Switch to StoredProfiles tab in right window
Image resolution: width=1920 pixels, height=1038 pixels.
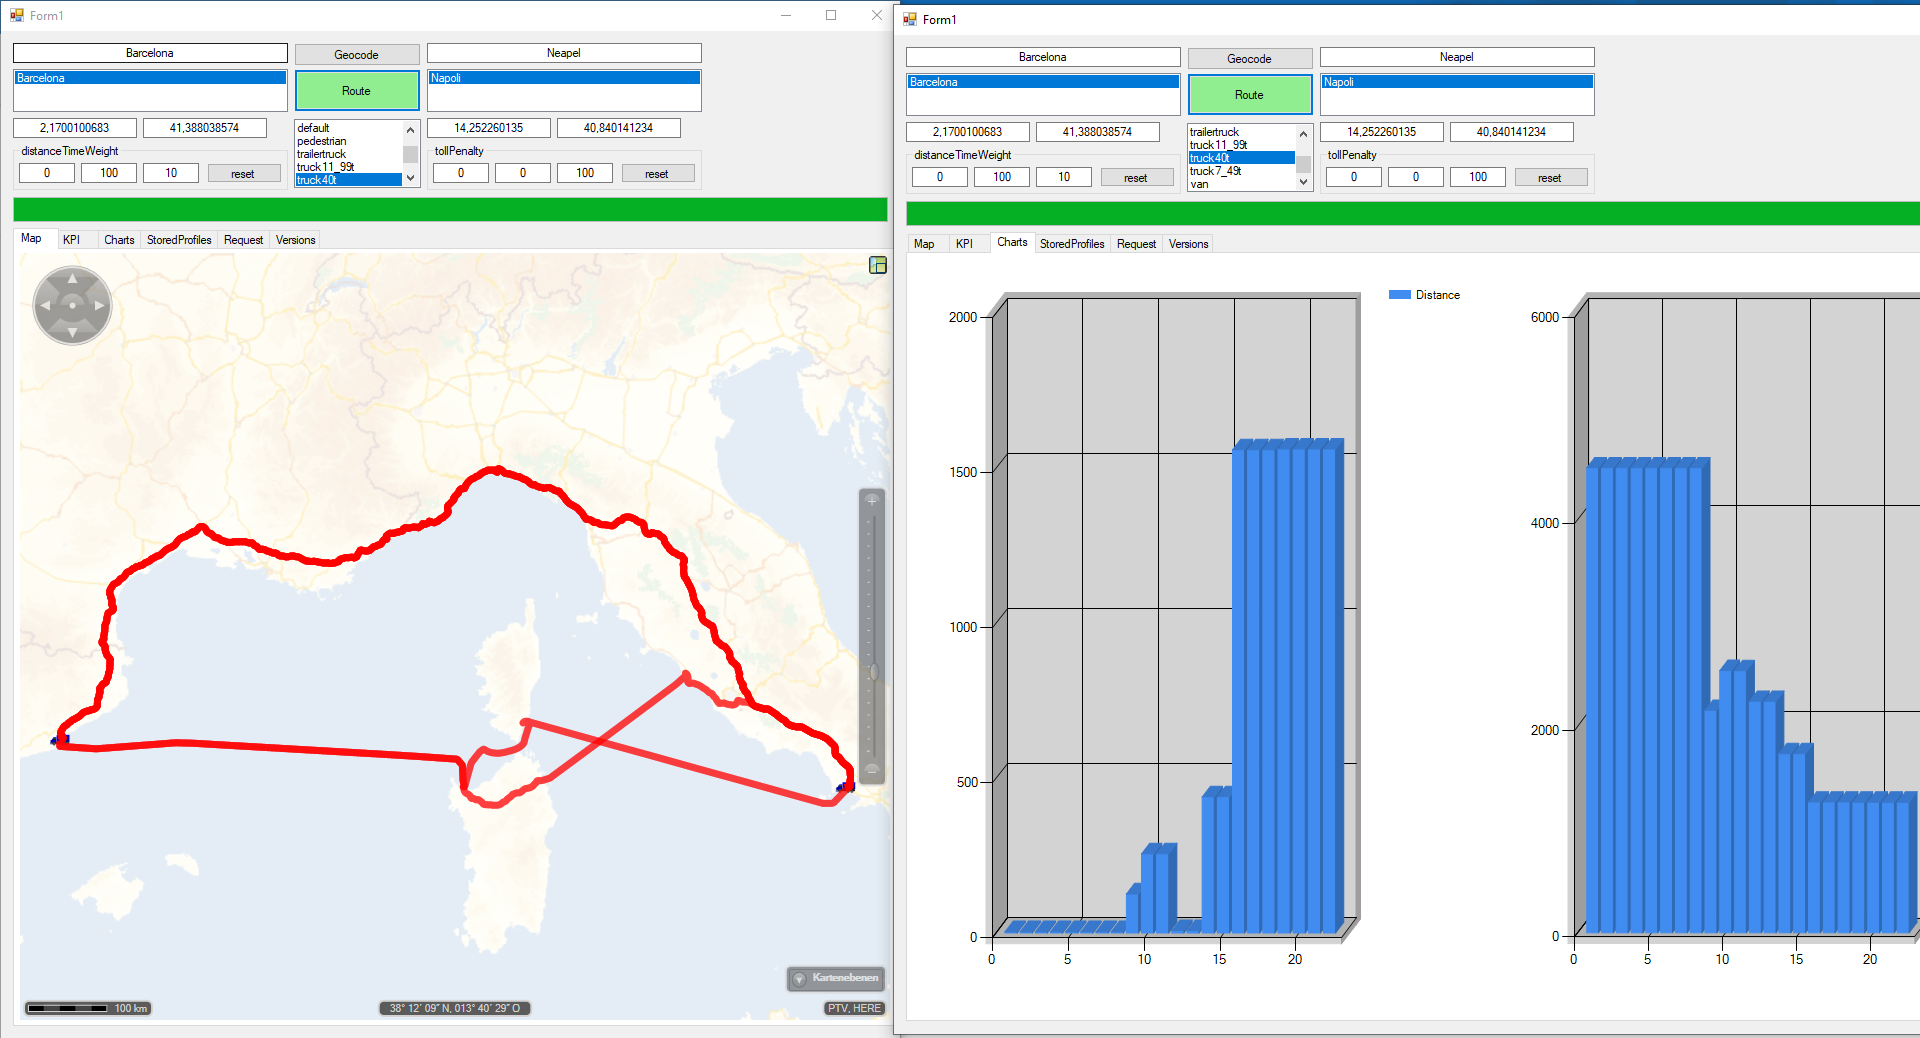(x=1072, y=244)
